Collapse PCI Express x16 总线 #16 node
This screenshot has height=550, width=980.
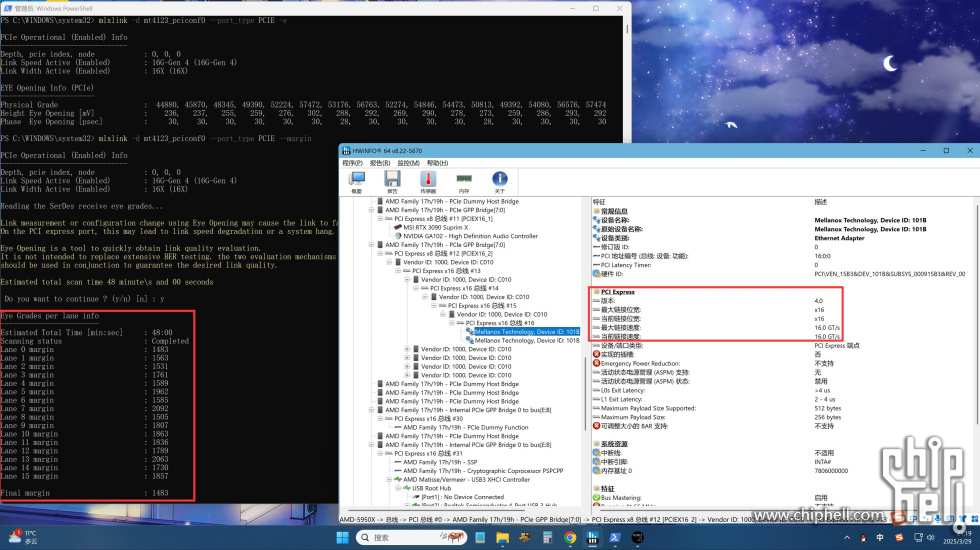pos(451,323)
